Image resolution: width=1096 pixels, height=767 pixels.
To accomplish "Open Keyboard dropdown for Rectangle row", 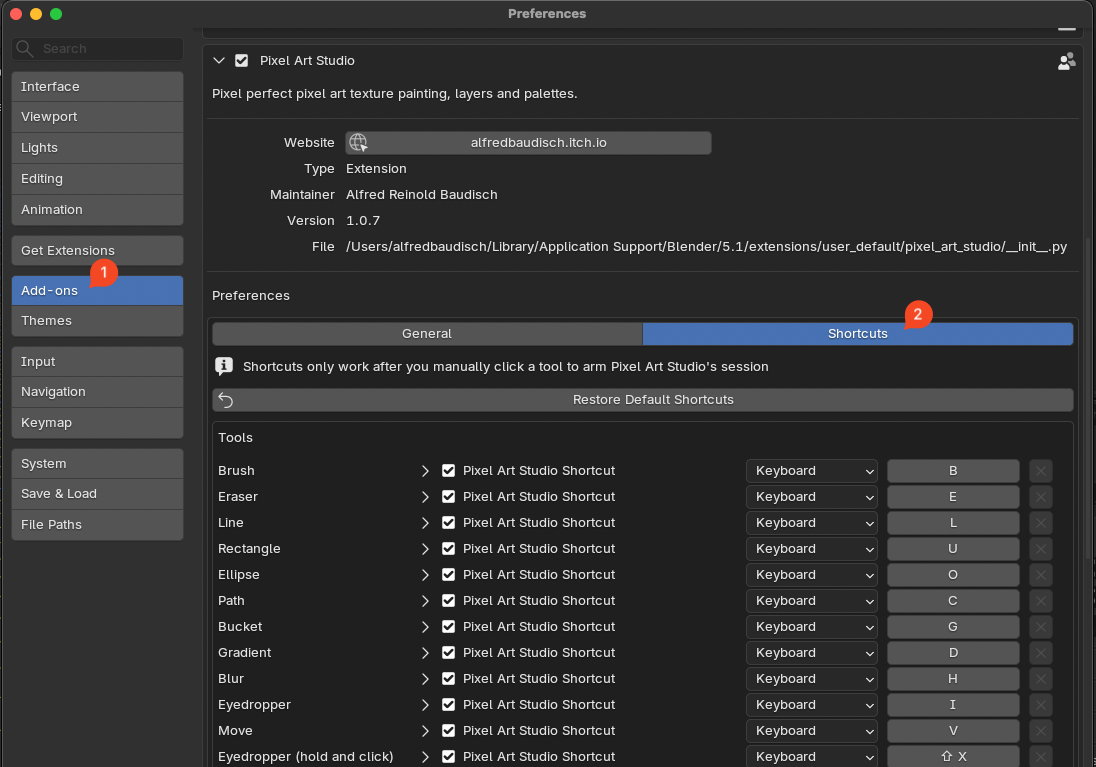I will (812, 549).
